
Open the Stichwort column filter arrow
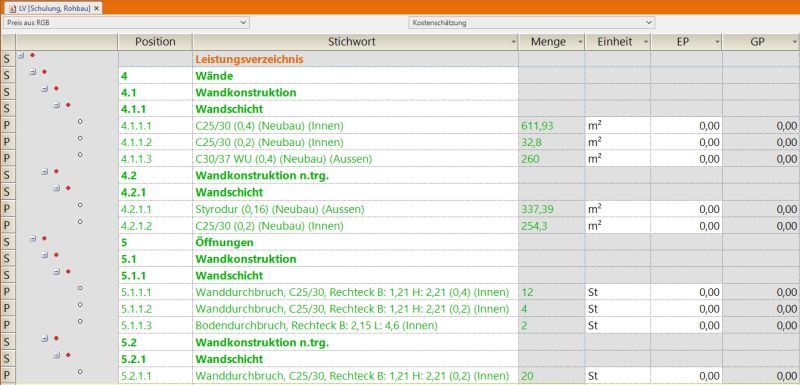513,42
